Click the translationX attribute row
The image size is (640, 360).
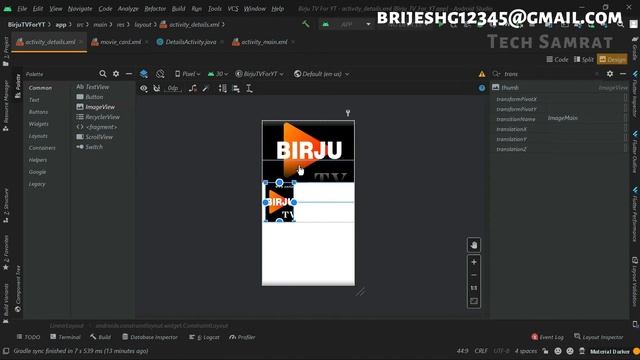559,129
